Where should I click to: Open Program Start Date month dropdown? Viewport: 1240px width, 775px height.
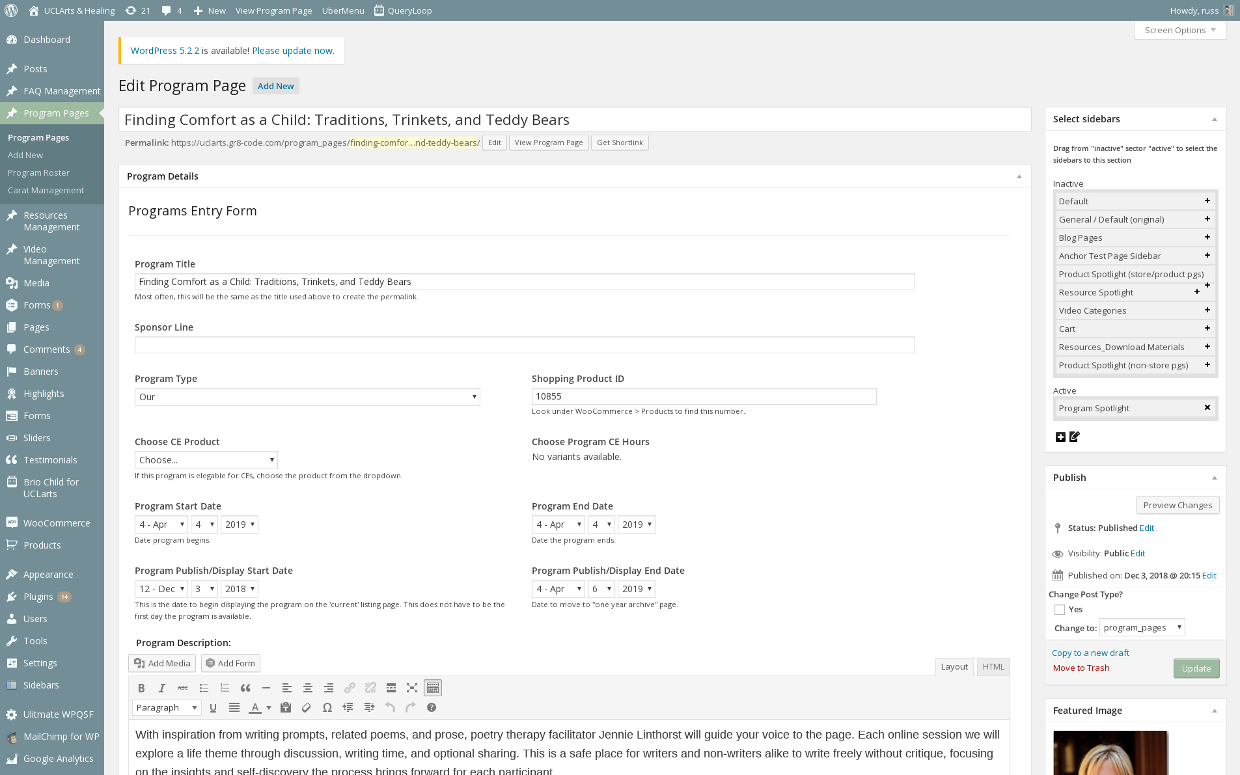point(161,524)
